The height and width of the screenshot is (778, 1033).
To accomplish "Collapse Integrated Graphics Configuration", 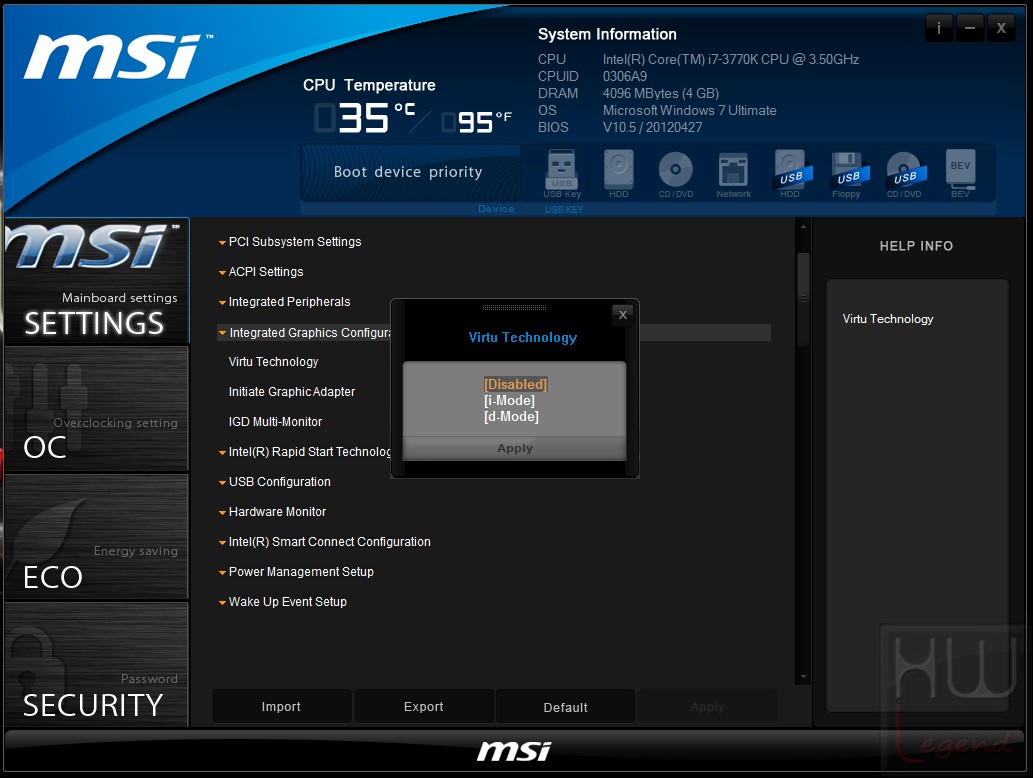I will (304, 333).
